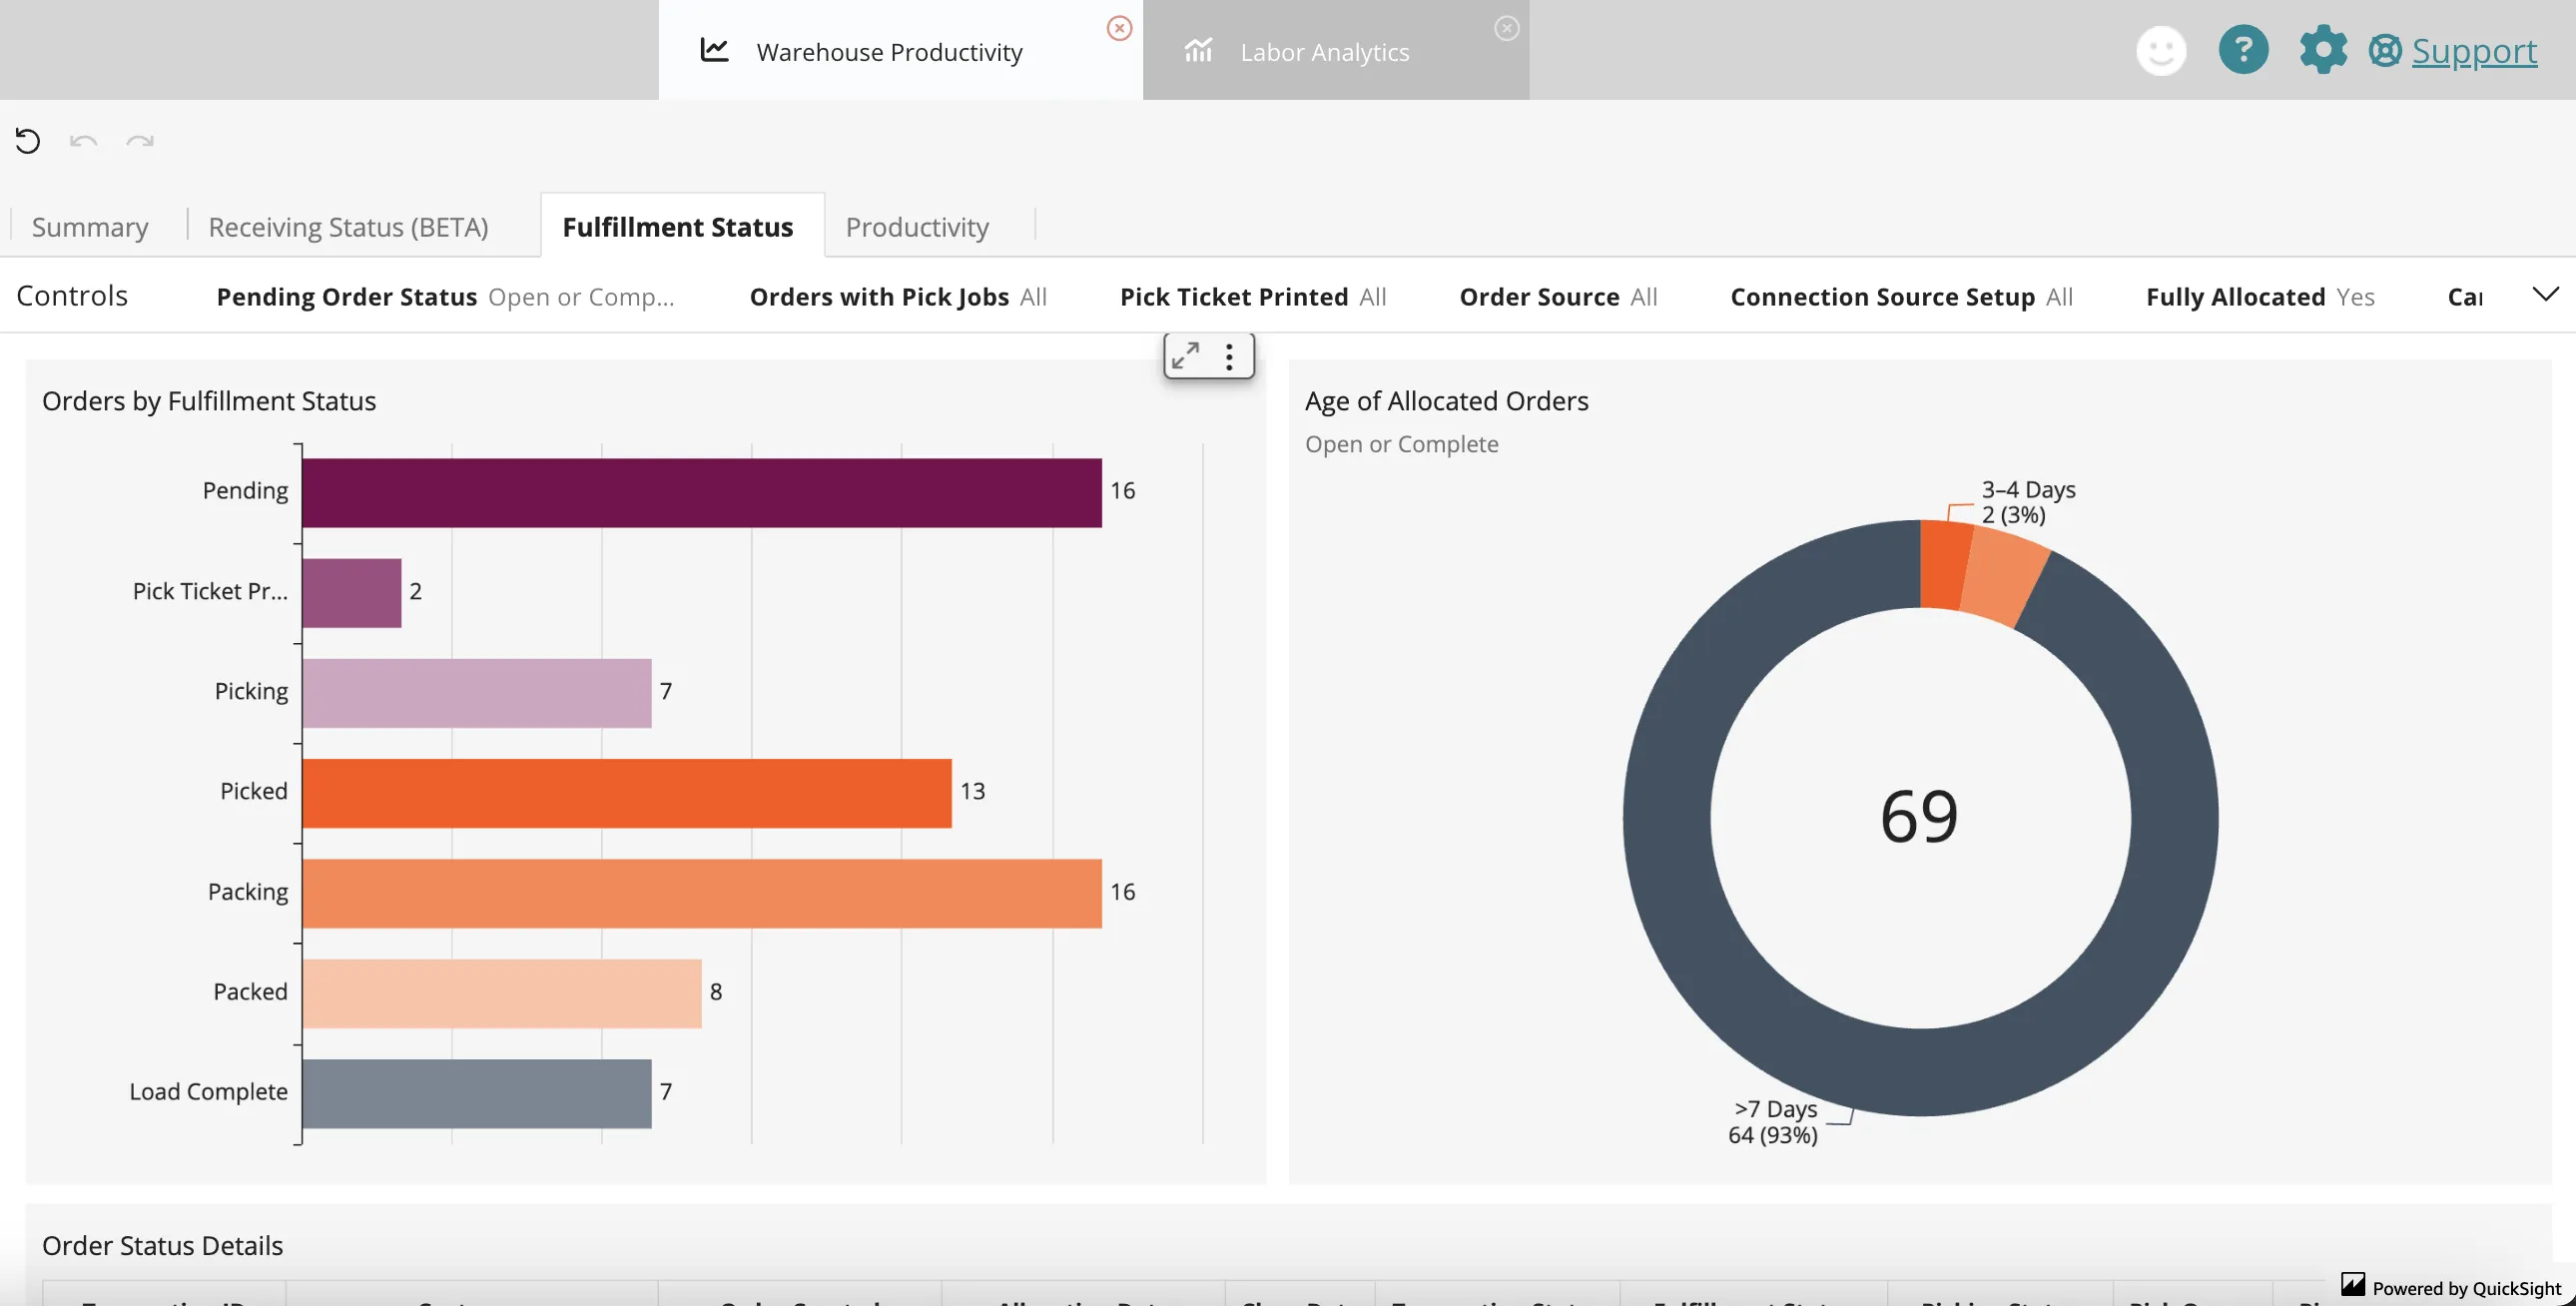2576x1306 pixels.
Task: Open help with the question mark icon
Action: point(2243,50)
